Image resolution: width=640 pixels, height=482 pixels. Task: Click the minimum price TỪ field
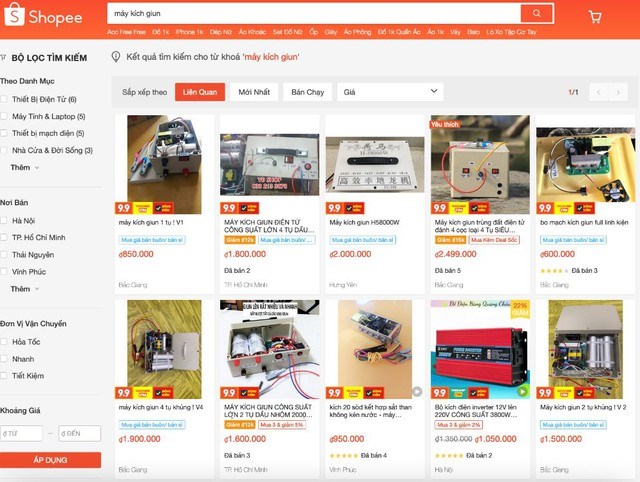pos(21,433)
